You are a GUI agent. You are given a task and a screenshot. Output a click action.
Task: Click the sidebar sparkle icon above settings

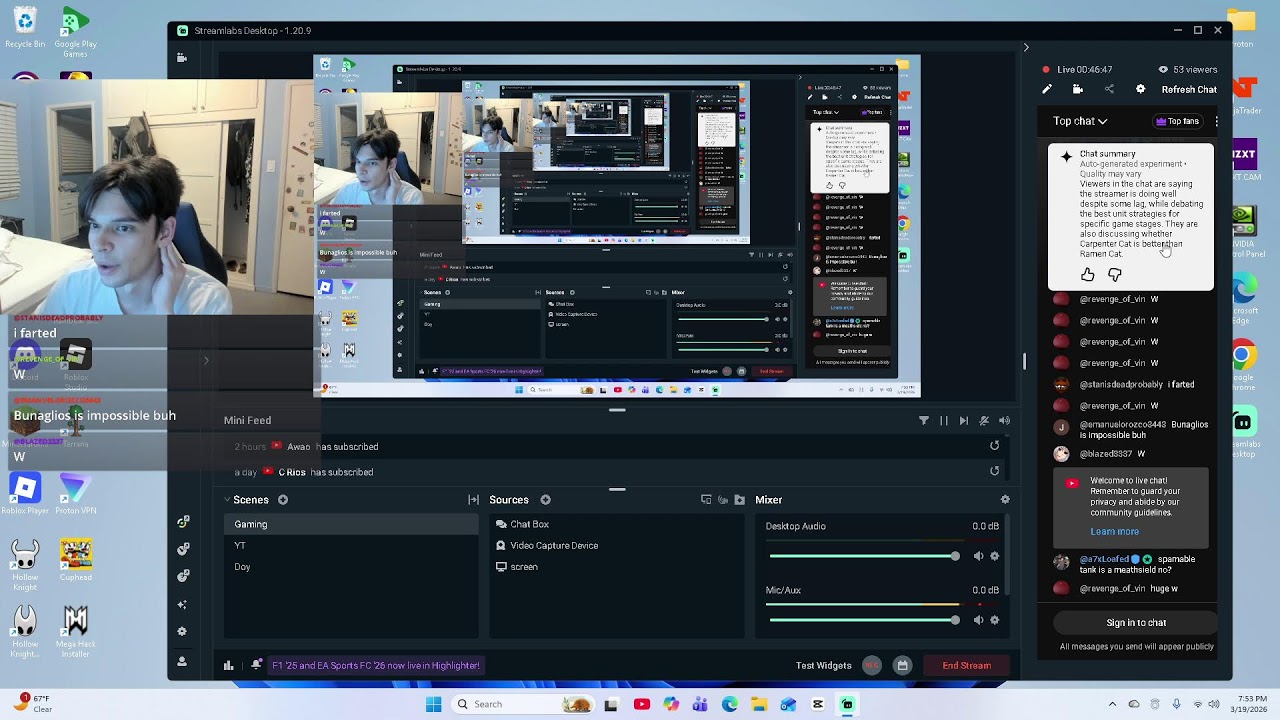182,604
